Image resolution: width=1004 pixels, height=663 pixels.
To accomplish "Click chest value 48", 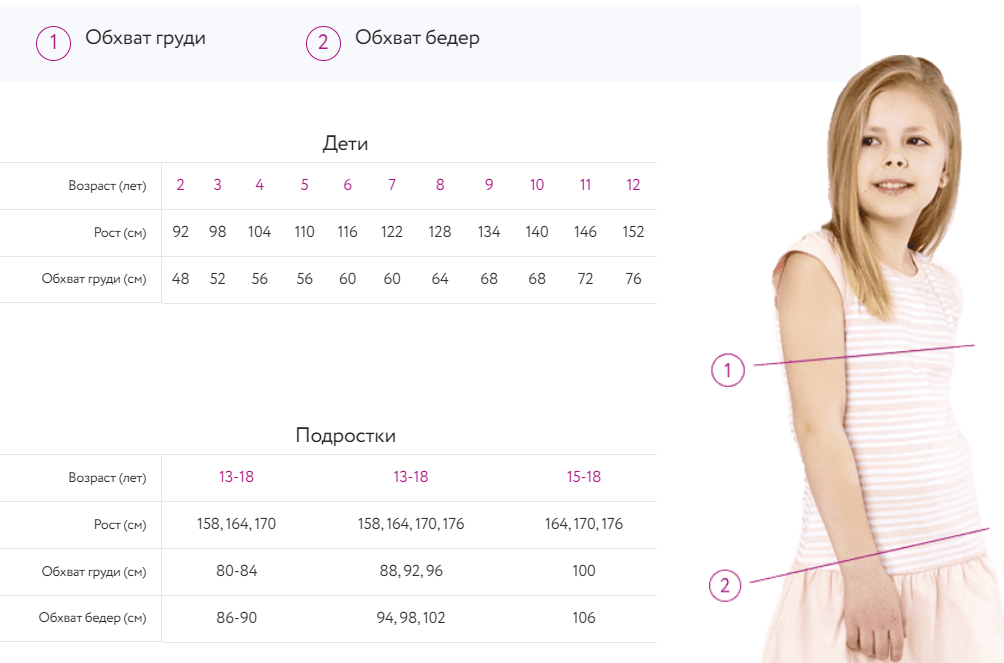I will (x=181, y=279).
